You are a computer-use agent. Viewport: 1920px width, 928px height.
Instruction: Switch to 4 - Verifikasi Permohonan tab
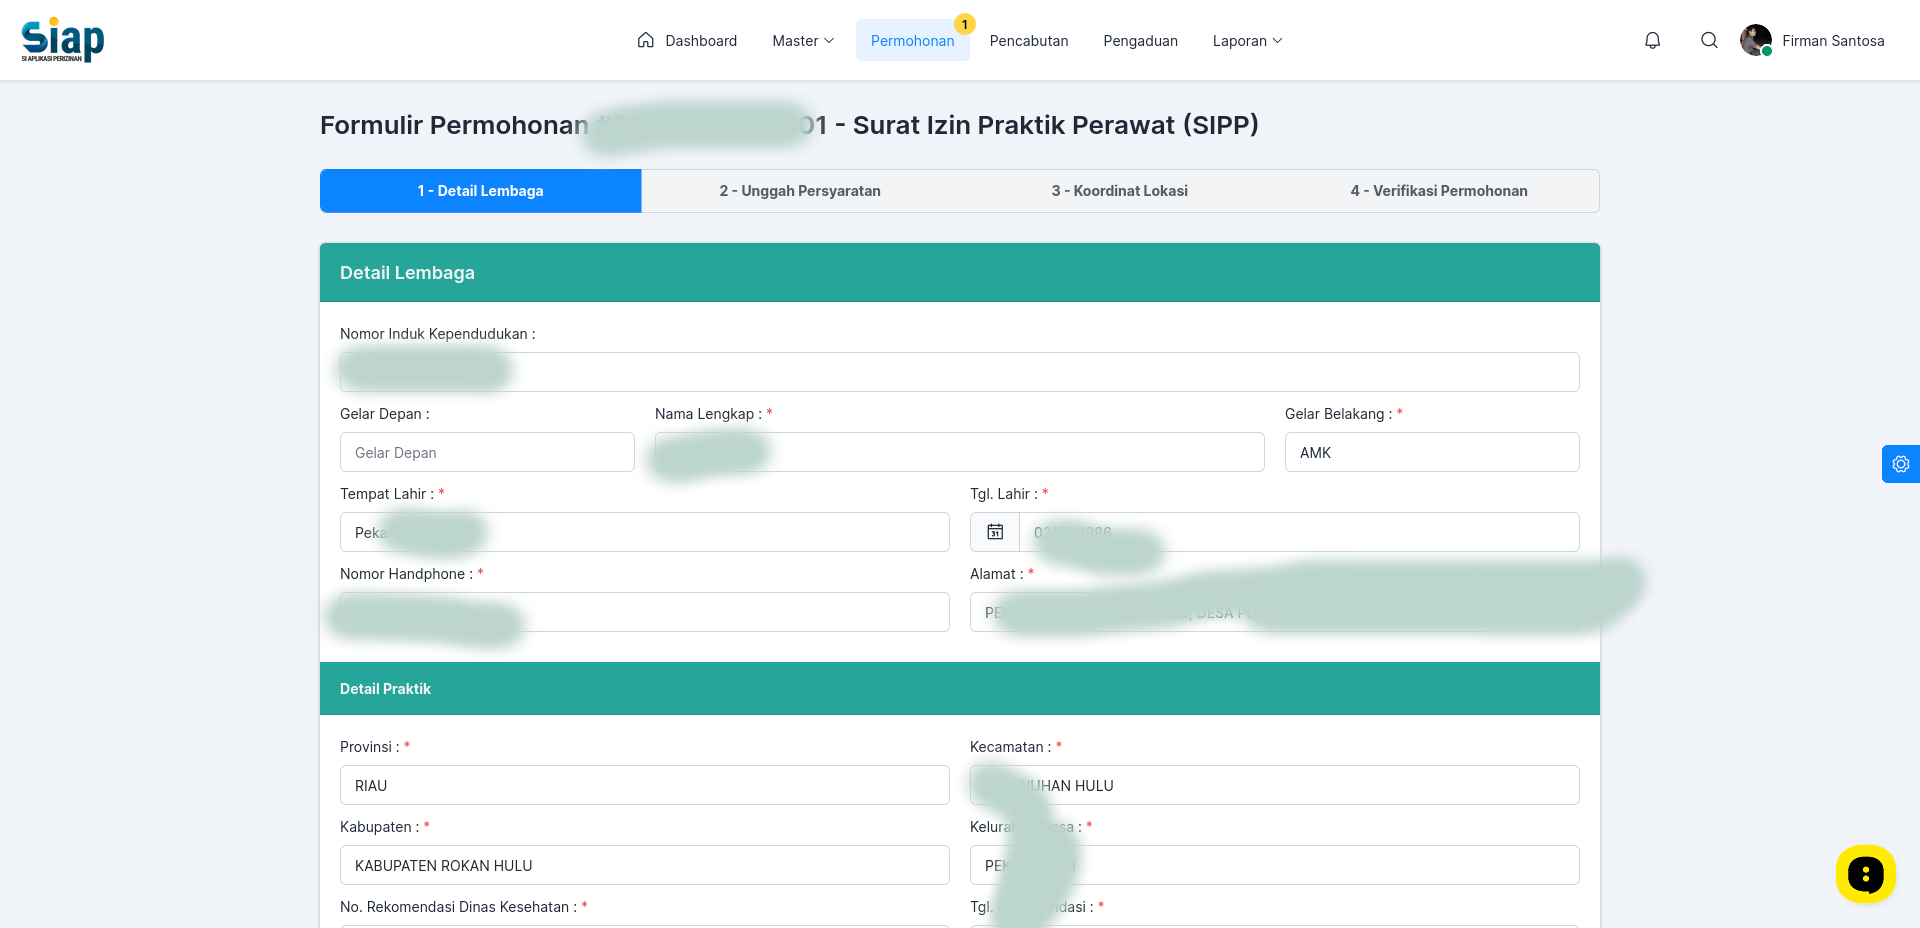click(1439, 191)
